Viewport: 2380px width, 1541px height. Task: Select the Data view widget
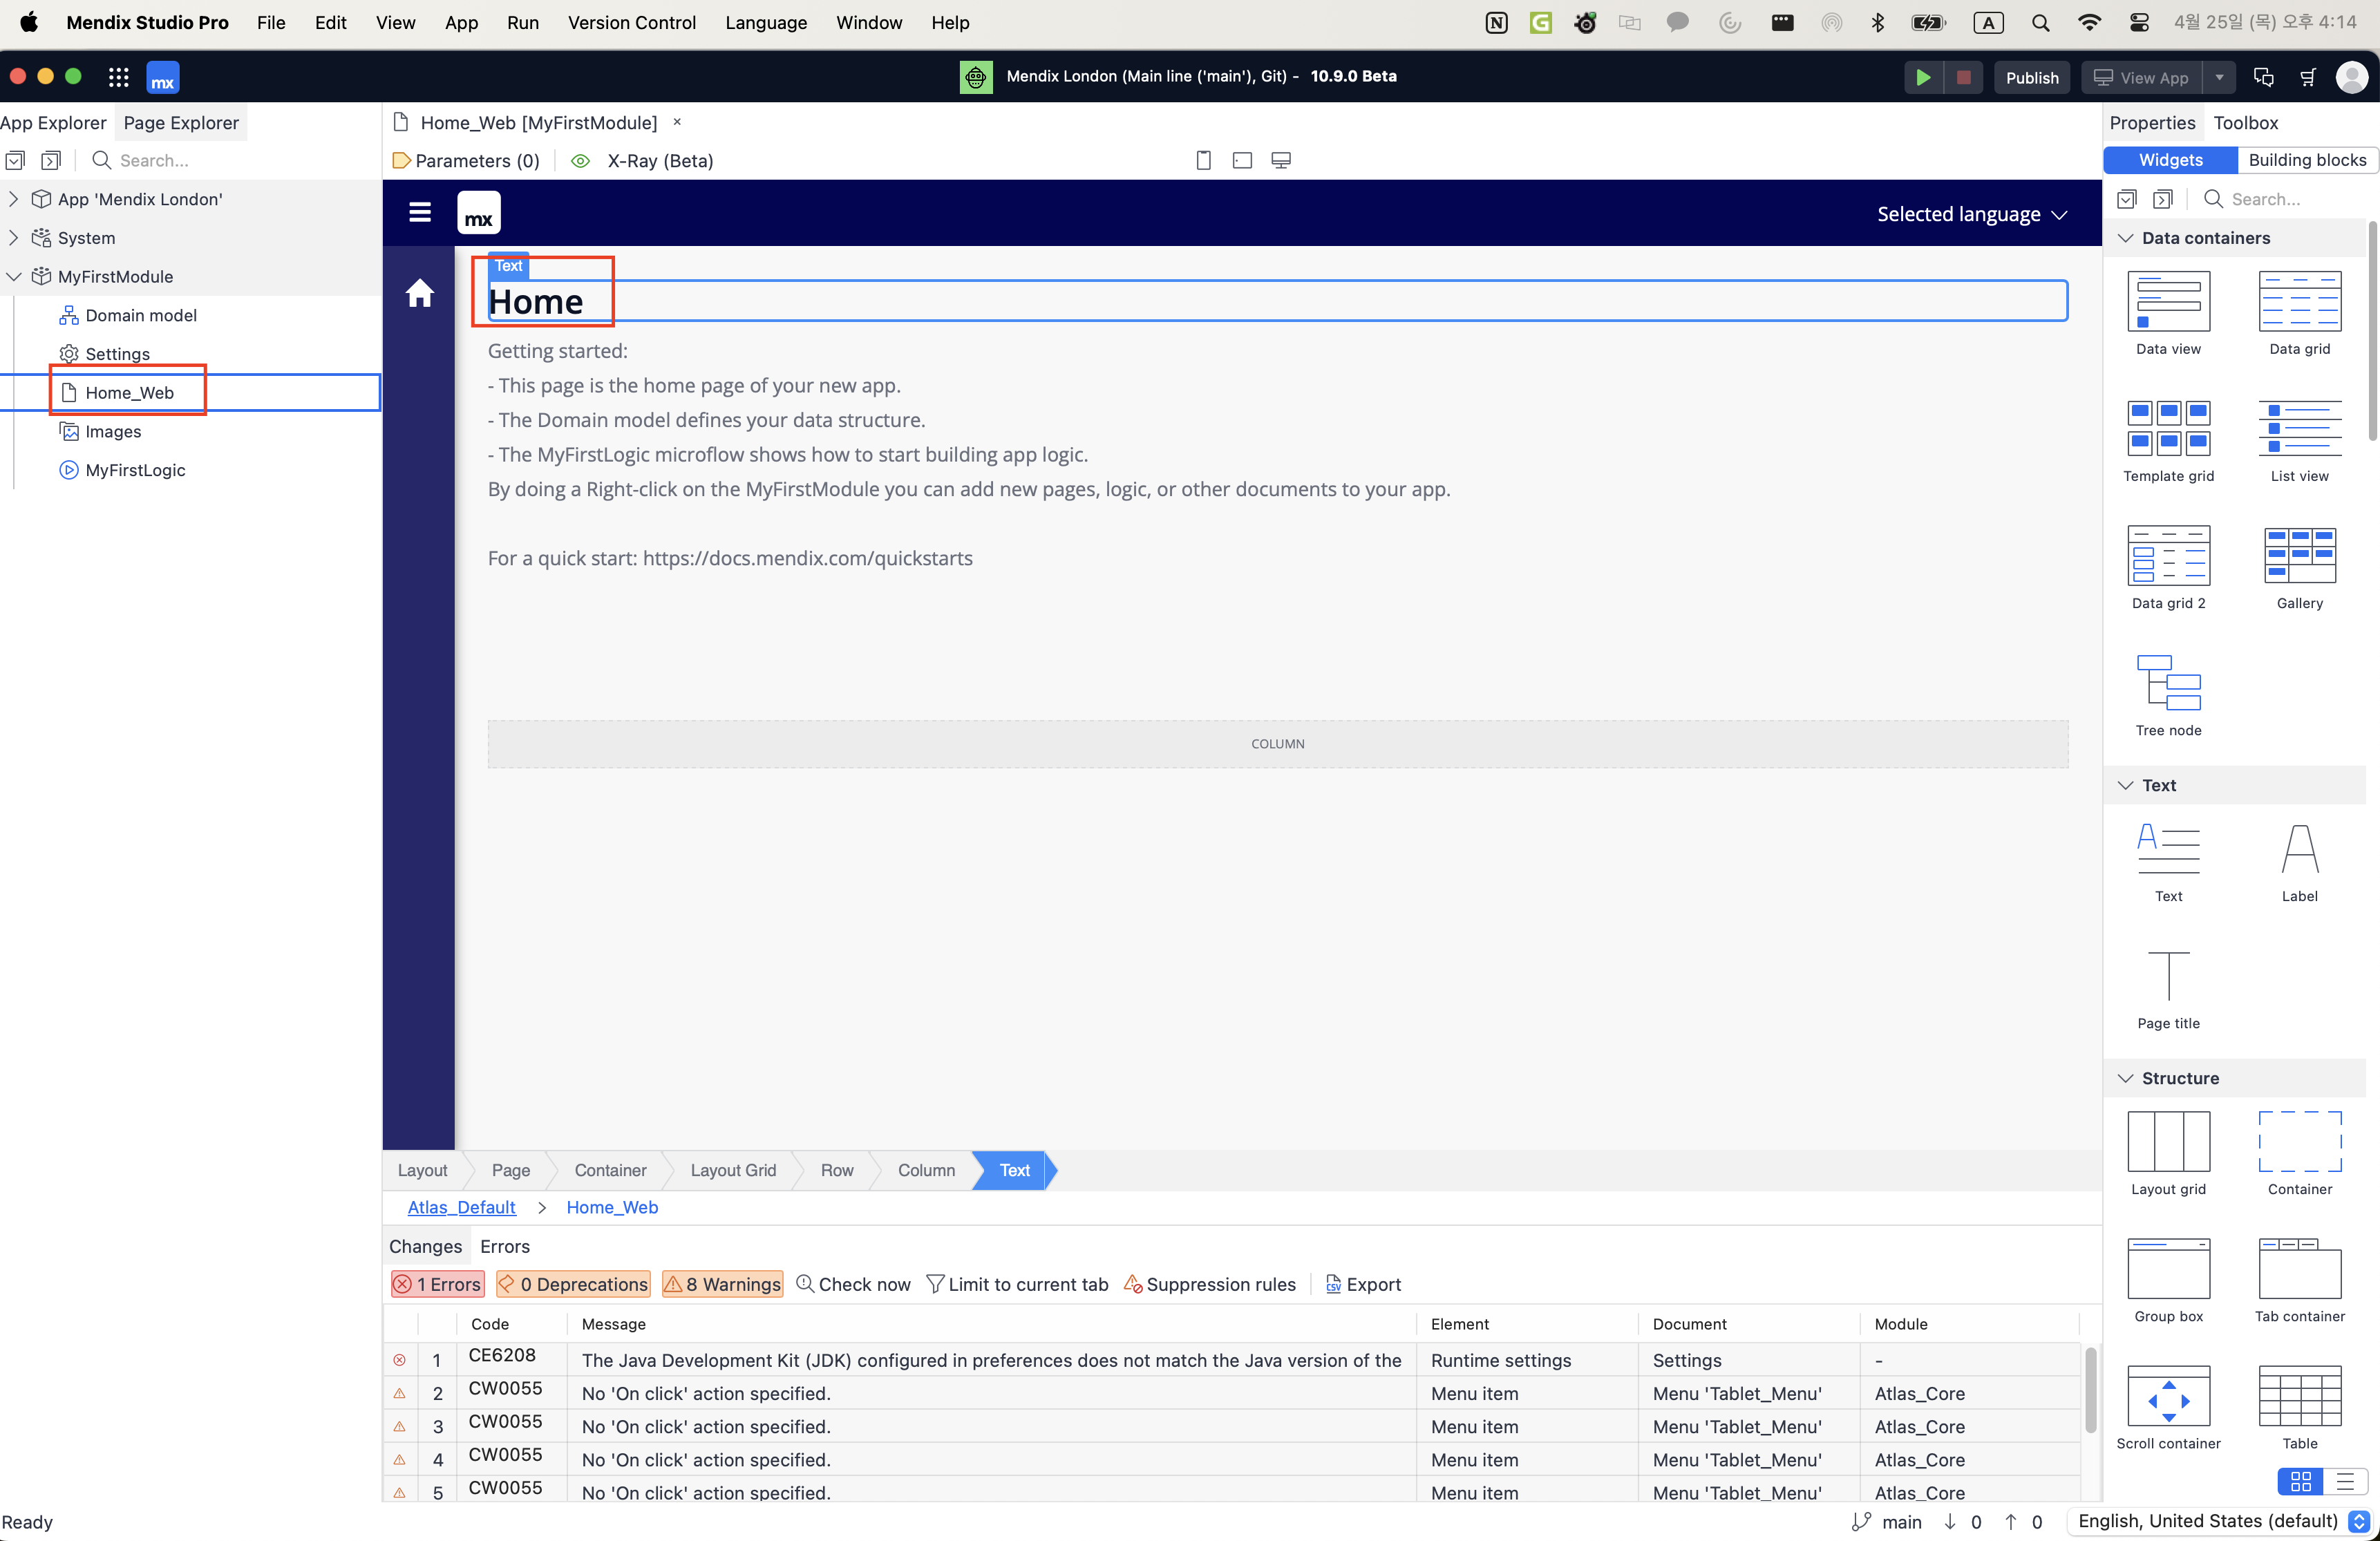(2168, 313)
